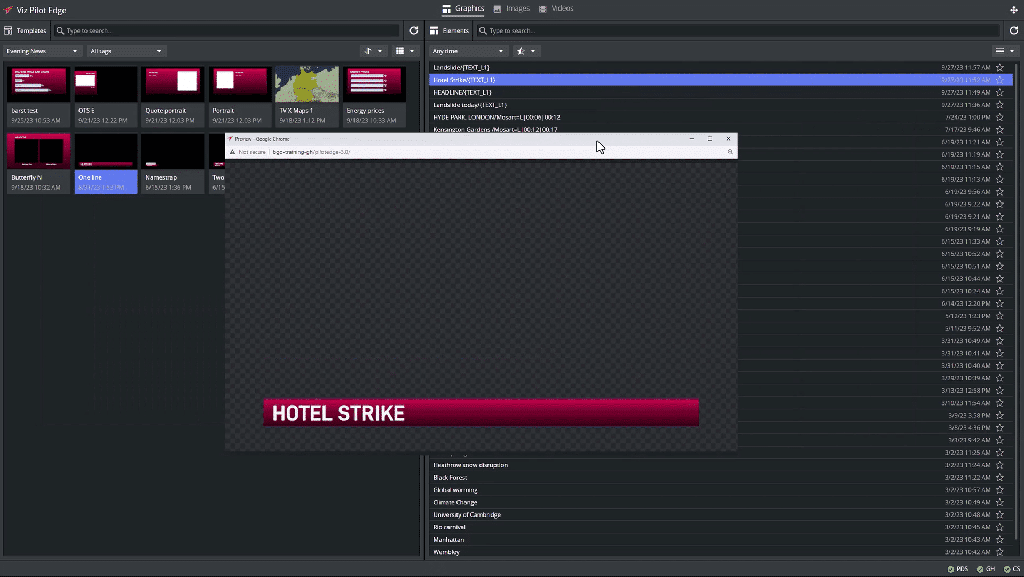Refresh the Elements list
1024x577 pixels.
click(x=1014, y=31)
